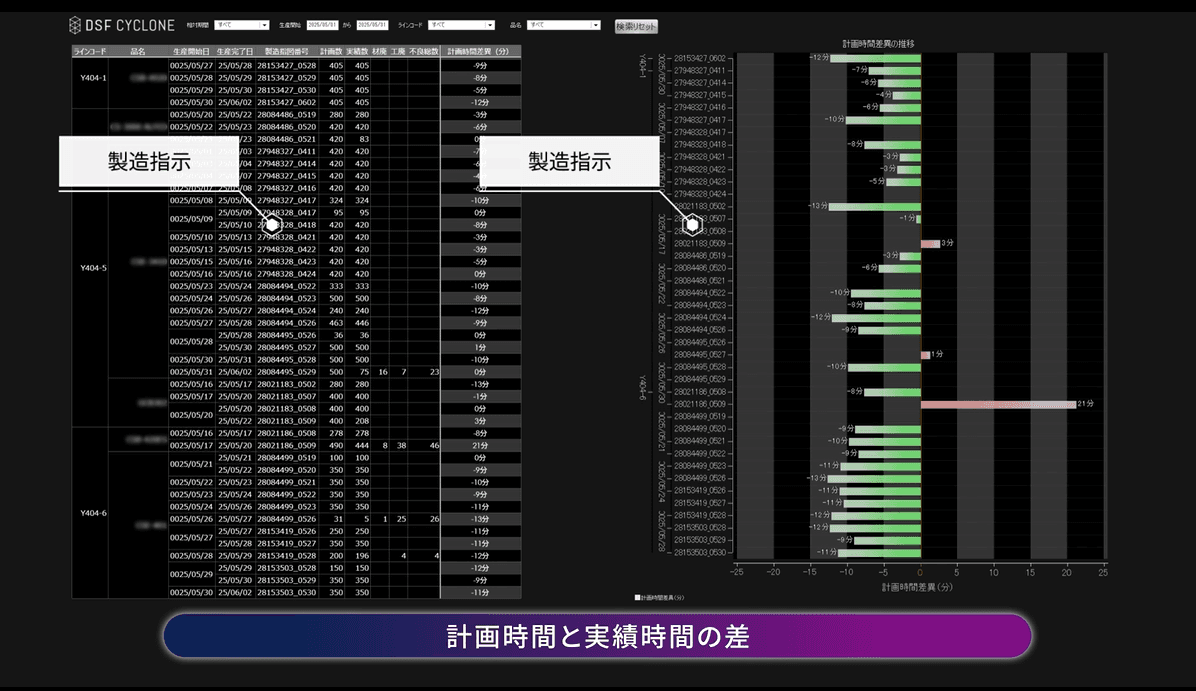Click the 材廃 column header
The image size is (1196, 691).
click(x=379, y=51)
